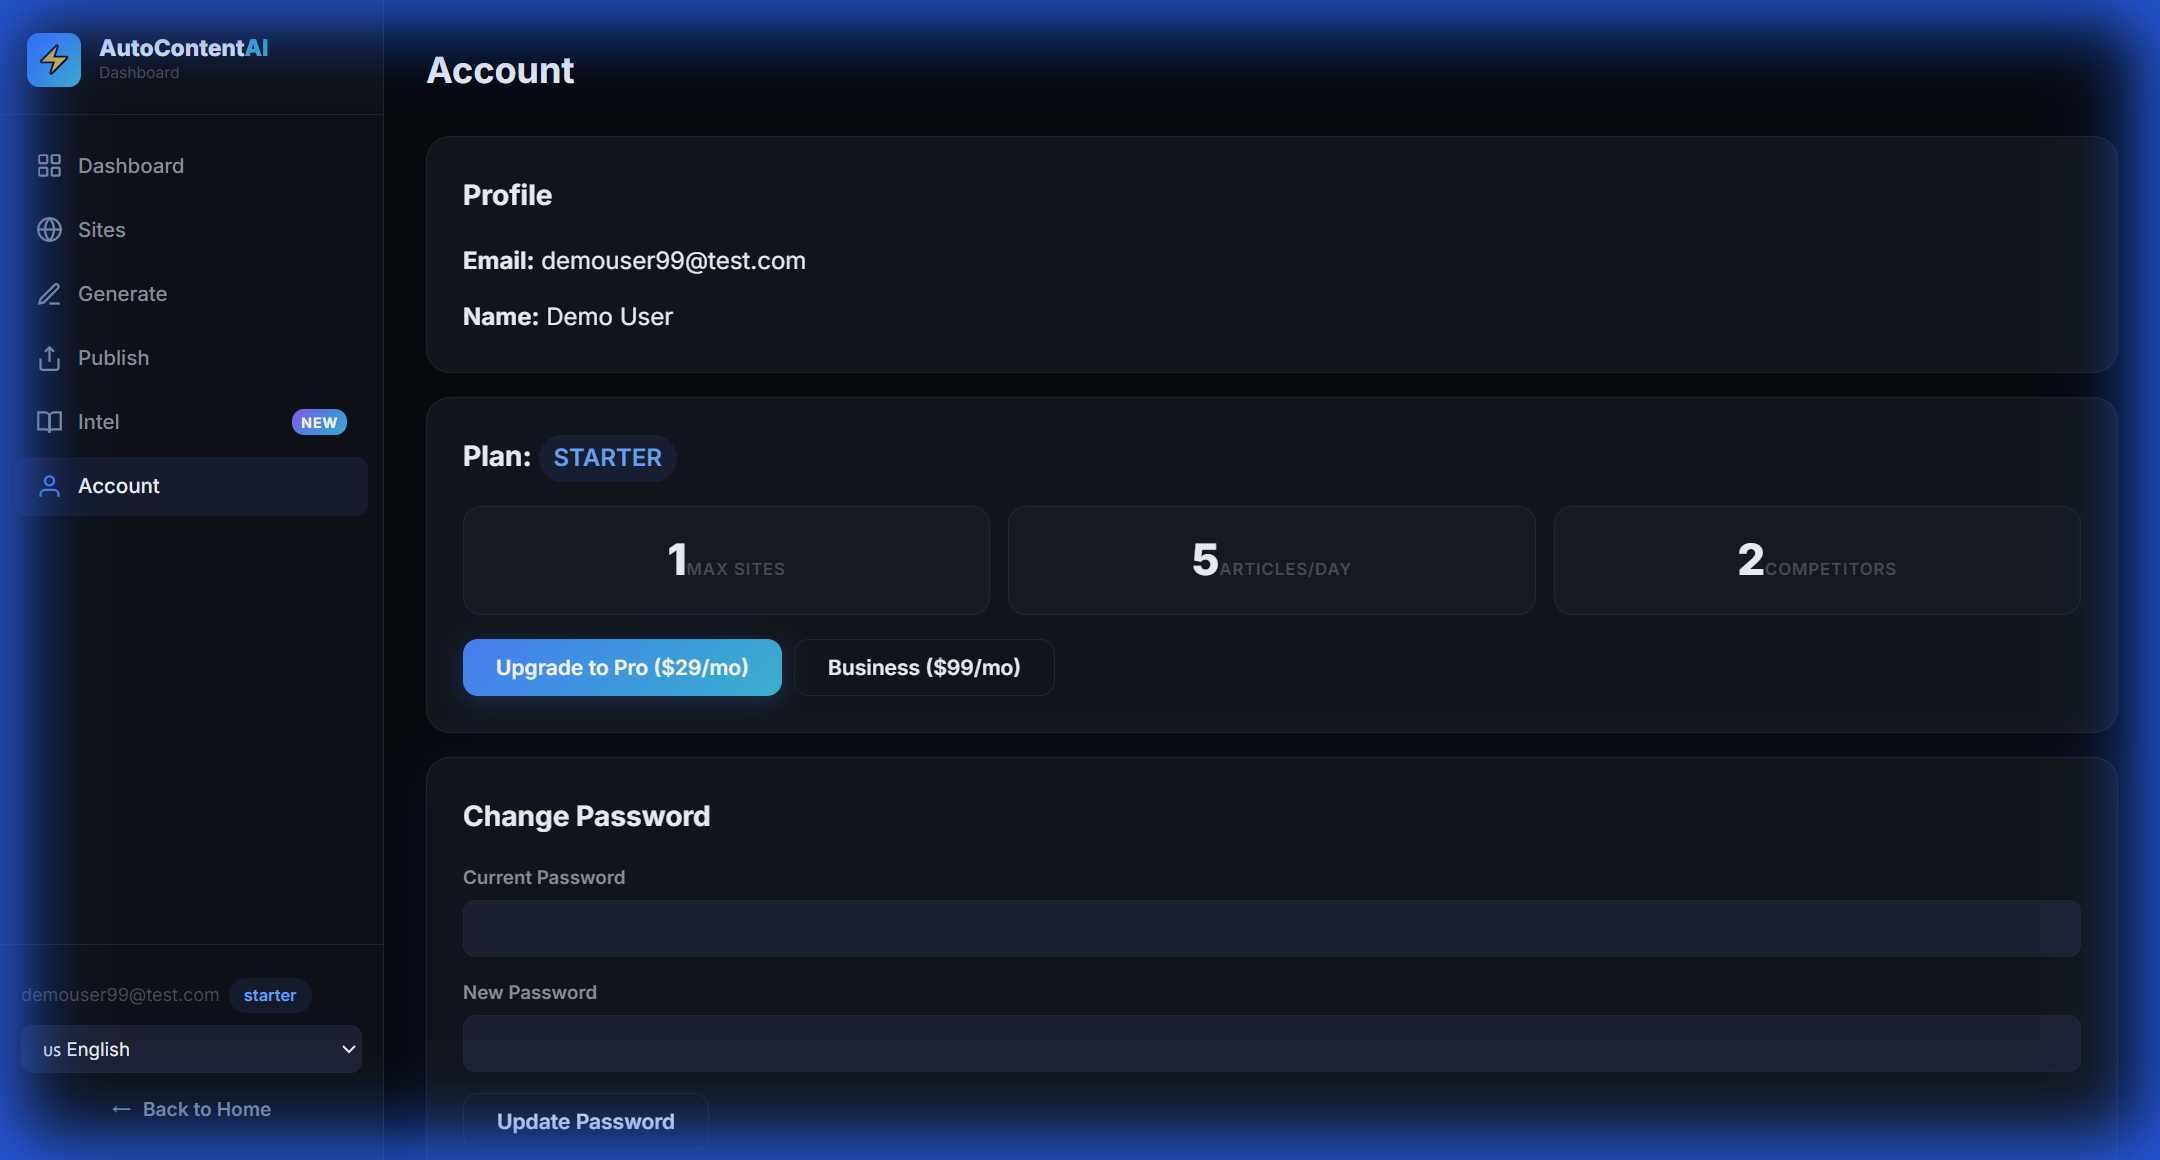This screenshot has height=1160, width=2160.
Task: Navigate to the Dashboard menu item
Action: point(131,165)
